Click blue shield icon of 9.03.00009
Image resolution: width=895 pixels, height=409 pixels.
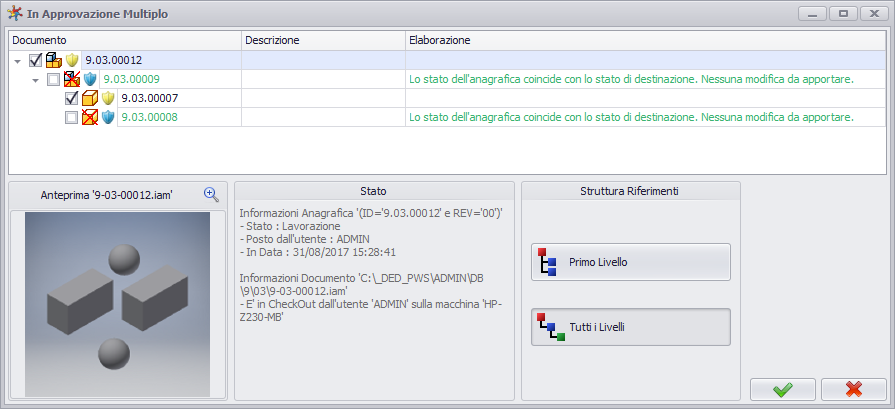pyautogui.click(x=90, y=79)
